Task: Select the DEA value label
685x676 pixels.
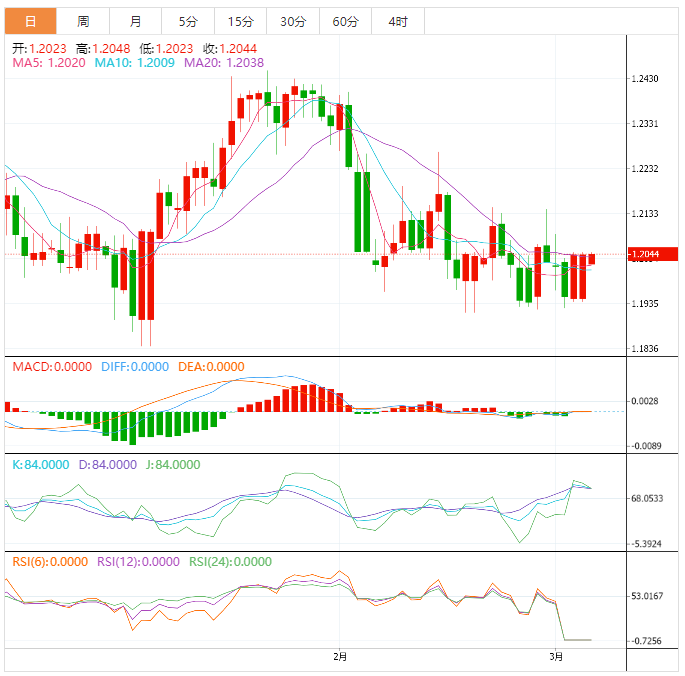Action: click(x=211, y=367)
